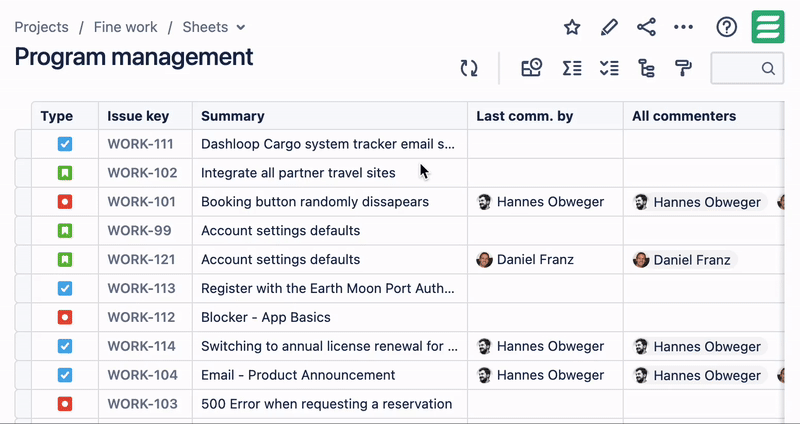Screen dimensions: 800x424
Task: Click Daniel Franz chip in All commenters
Action: (685, 260)
